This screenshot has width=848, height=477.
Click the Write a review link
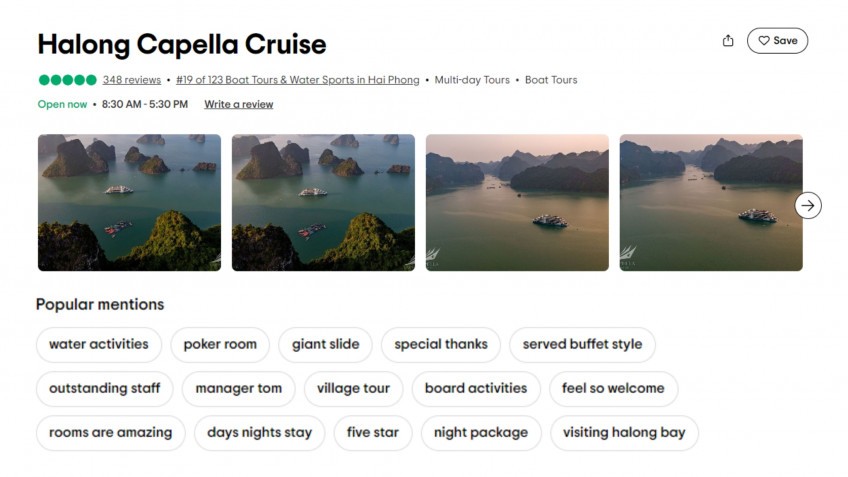tap(238, 104)
